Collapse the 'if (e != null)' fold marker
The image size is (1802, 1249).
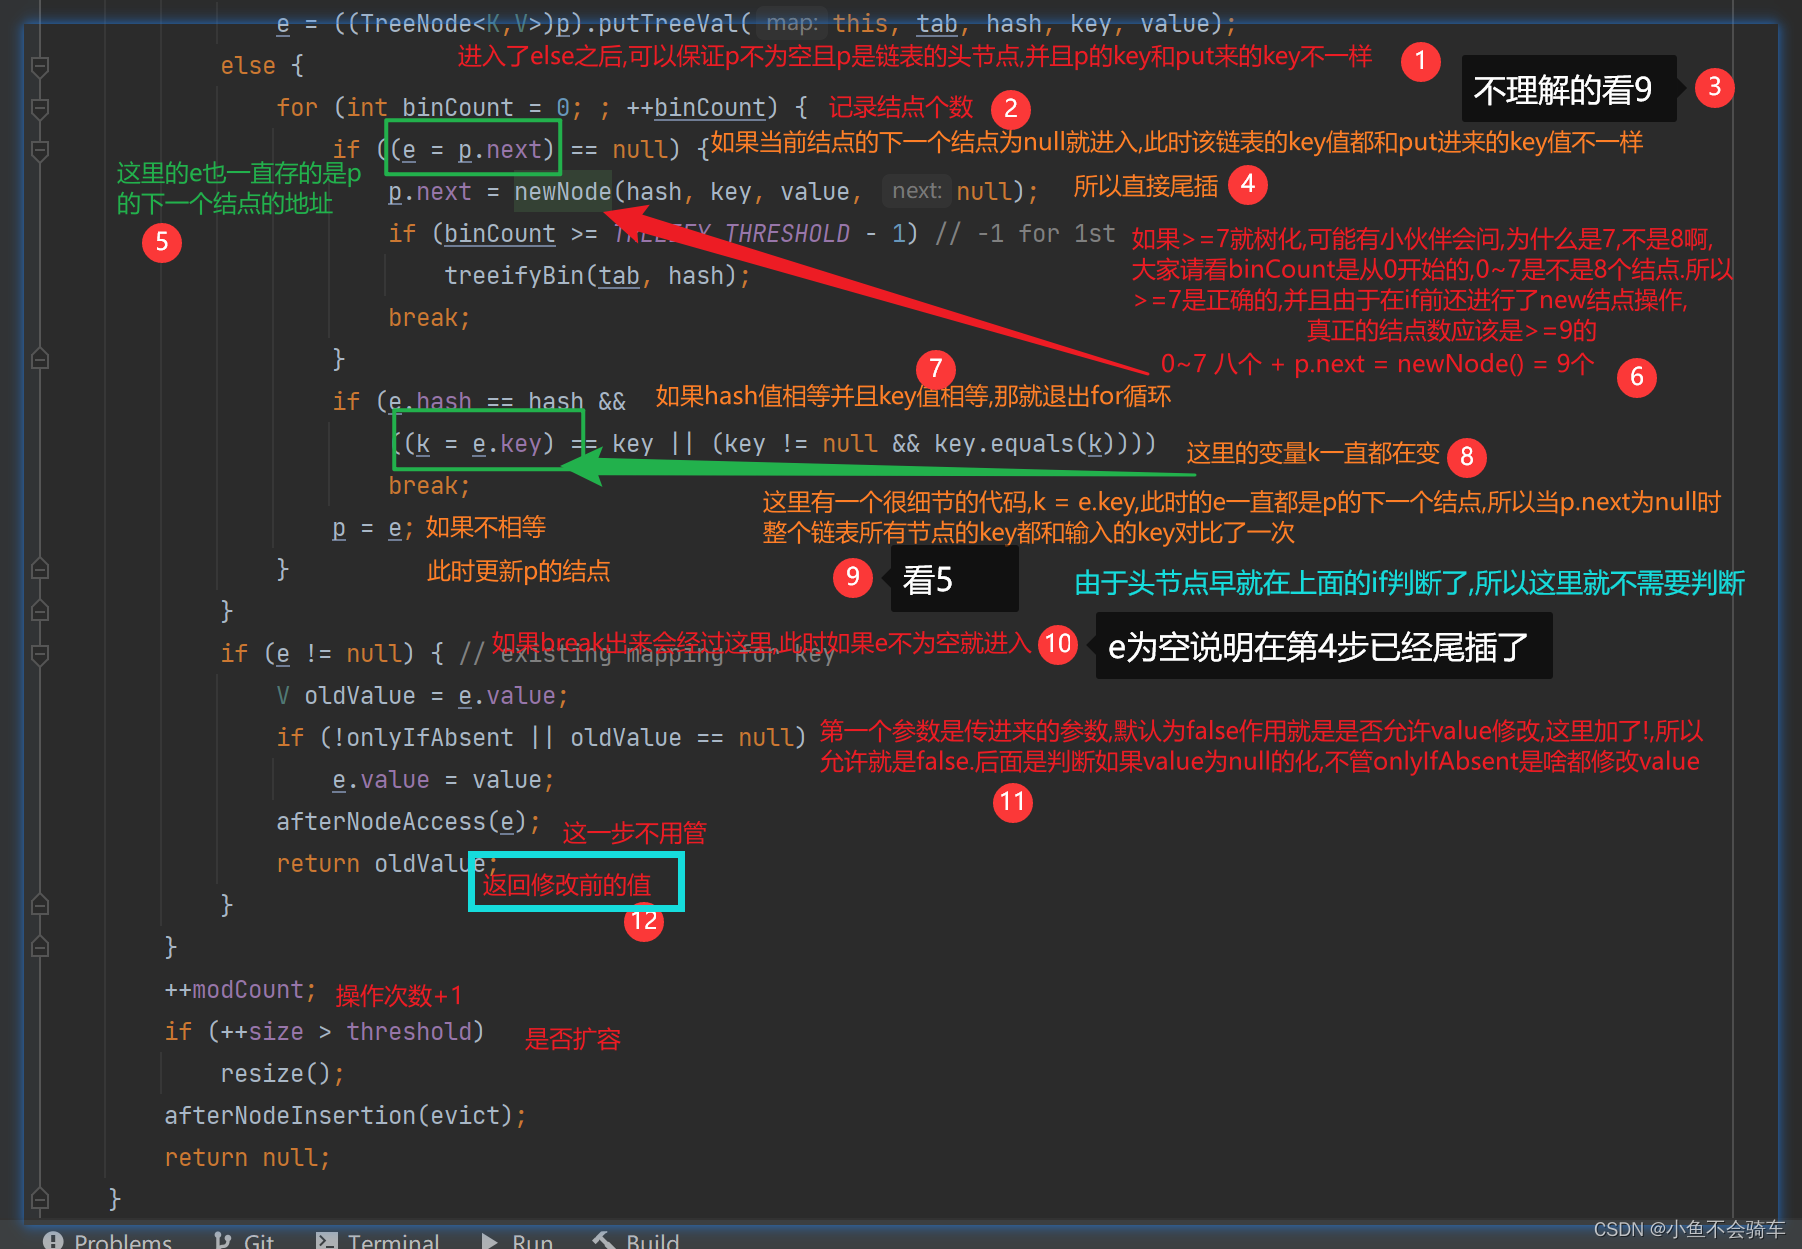(40, 654)
